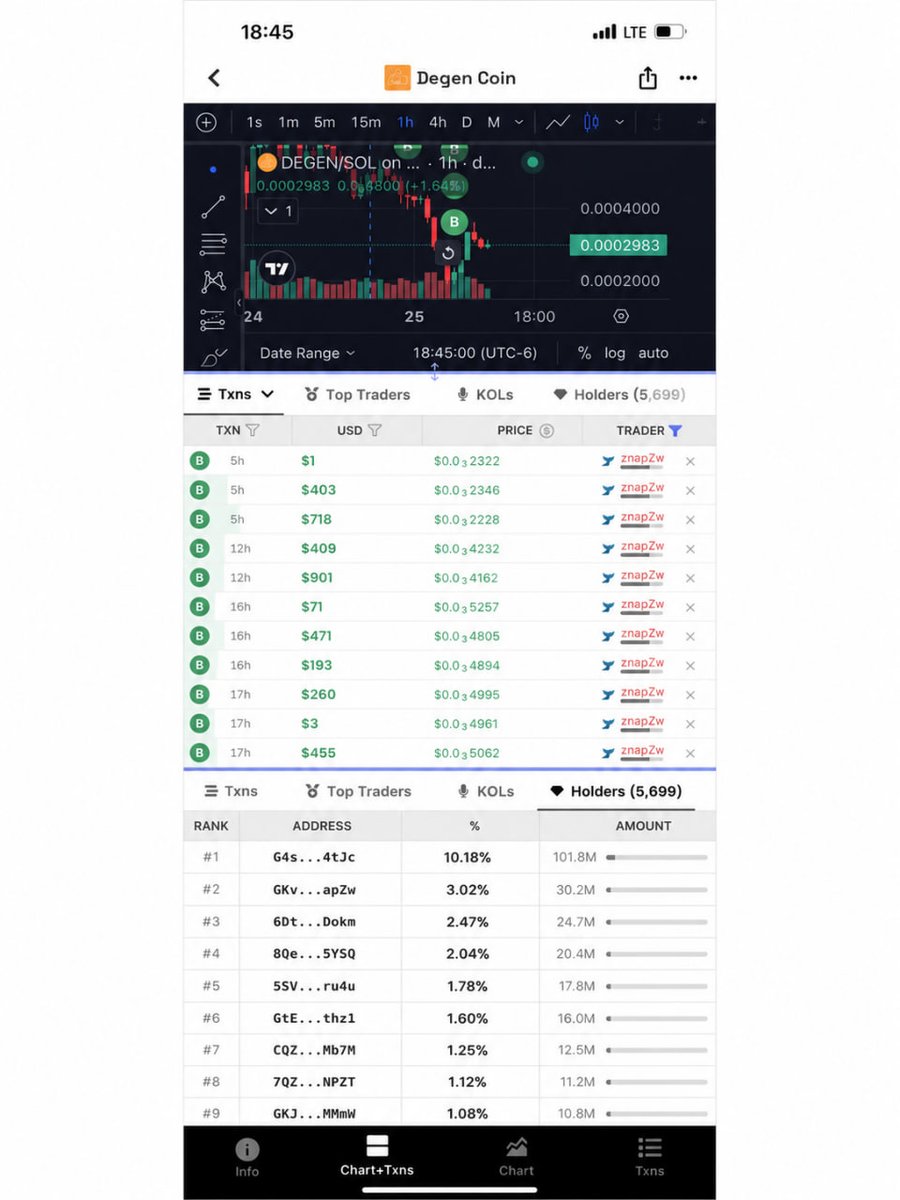Click the Degen Coin title
Viewport: 900px width, 1200px height.
pyautogui.click(x=466, y=78)
